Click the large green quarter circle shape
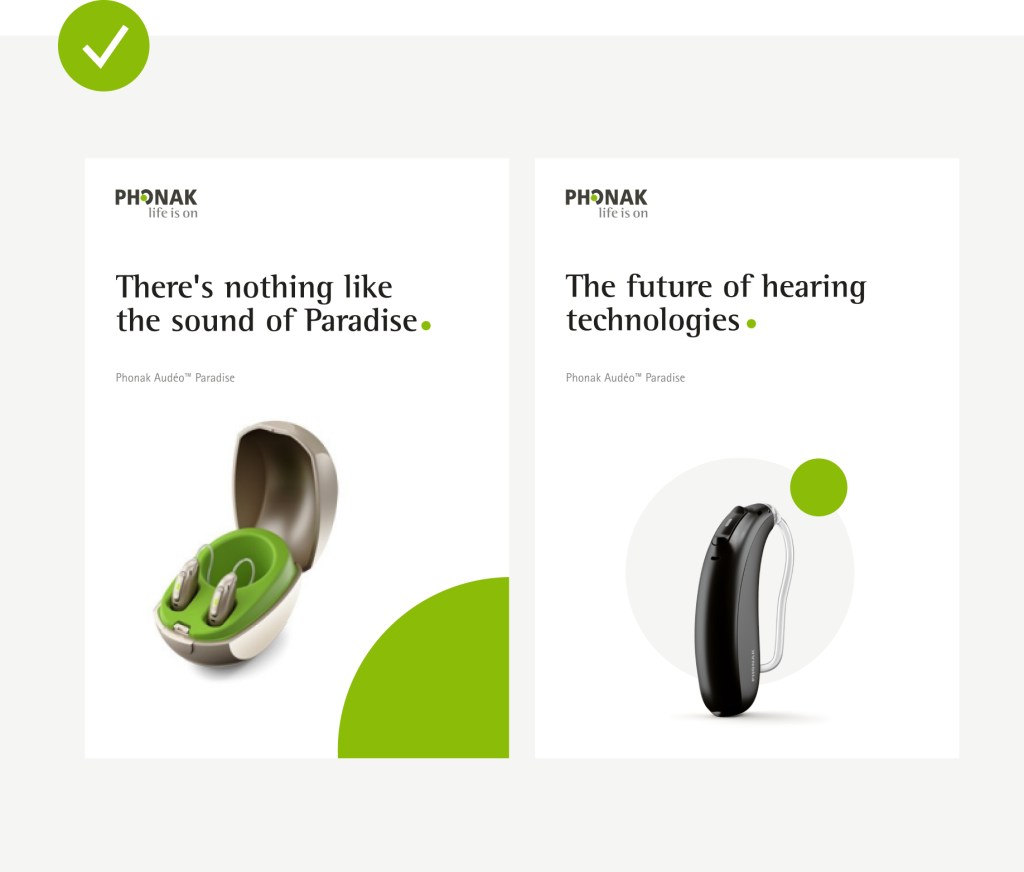Viewport: 1024px width, 872px height. [x=423, y=668]
